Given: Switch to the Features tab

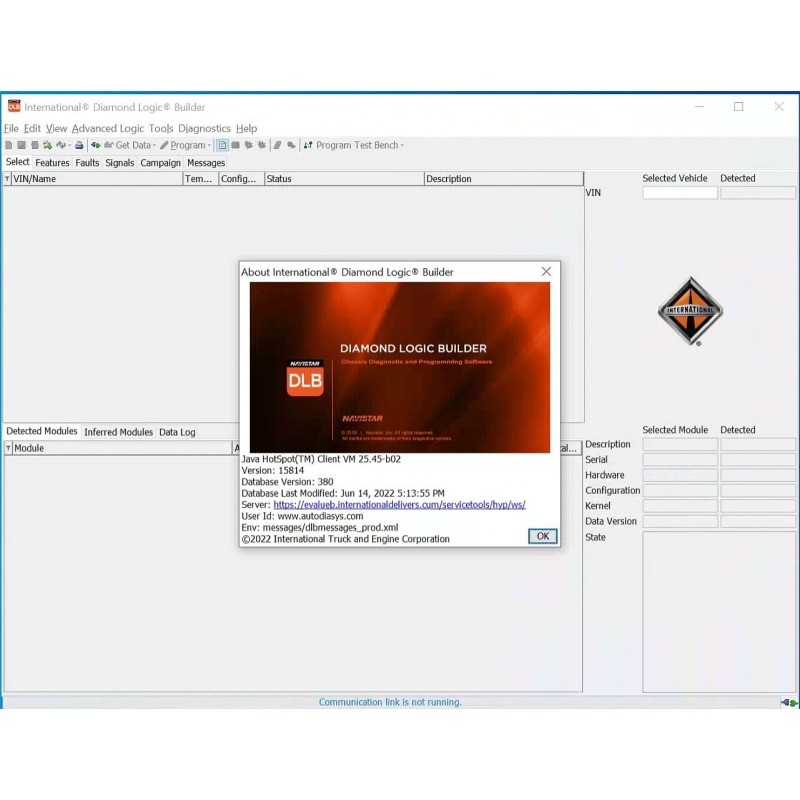Looking at the screenshot, I should (52, 162).
